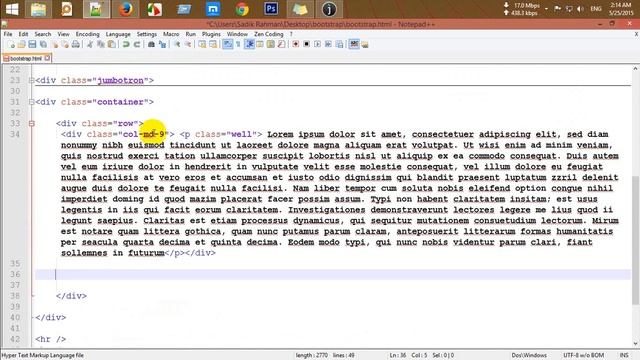The width and height of the screenshot is (640, 360).
Task: Copy selection with toolbar Copy icon
Action: point(100,44)
